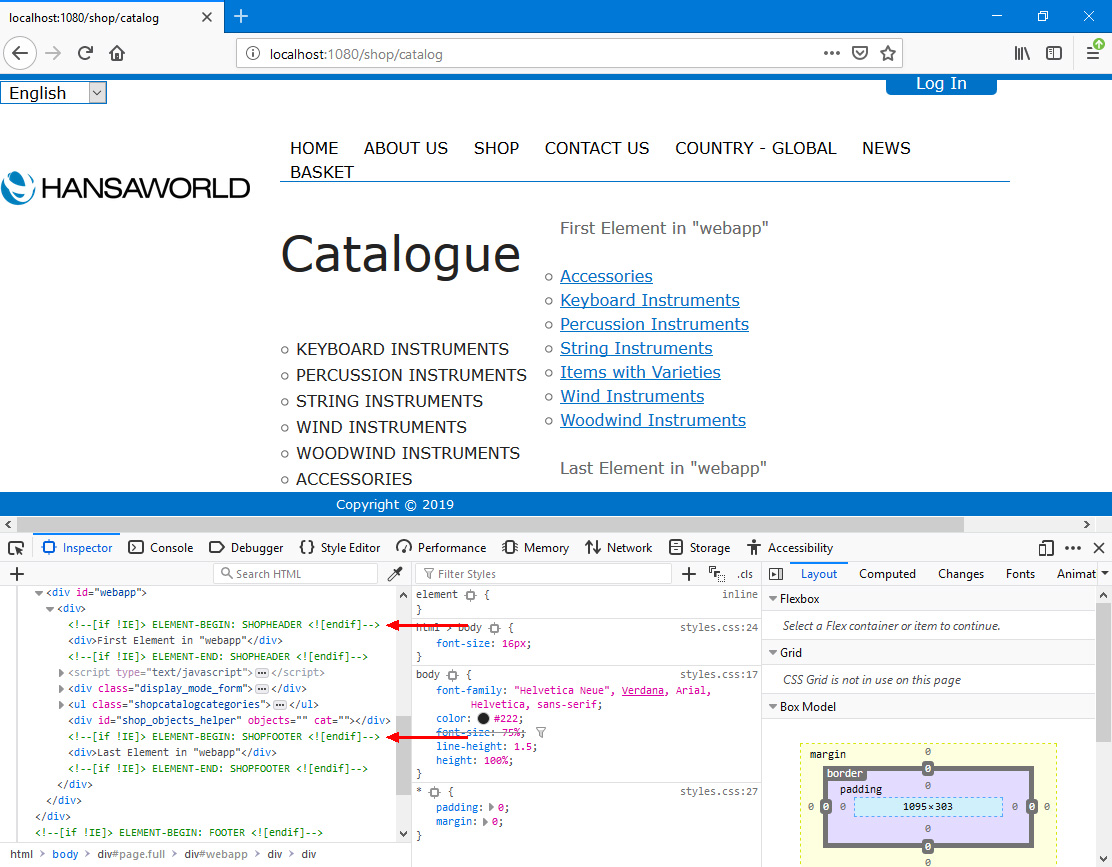Open the Percussion Instruments link
This screenshot has height=867, width=1112.
[655, 325]
